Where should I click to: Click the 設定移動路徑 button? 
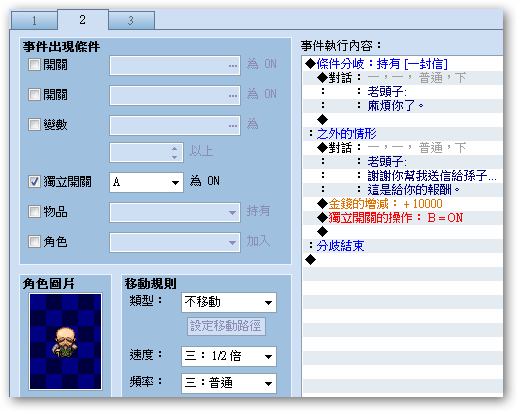[x=226, y=326]
